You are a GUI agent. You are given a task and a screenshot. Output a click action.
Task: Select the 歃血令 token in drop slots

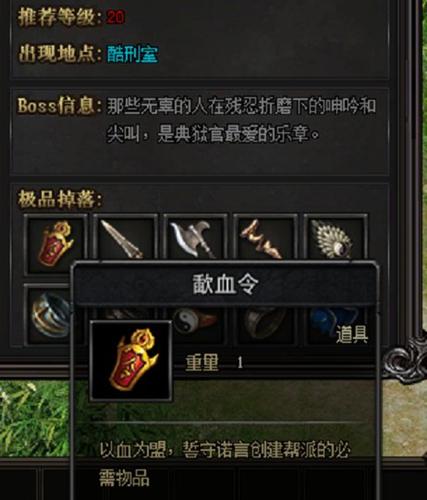pyautogui.click(x=56, y=244)
